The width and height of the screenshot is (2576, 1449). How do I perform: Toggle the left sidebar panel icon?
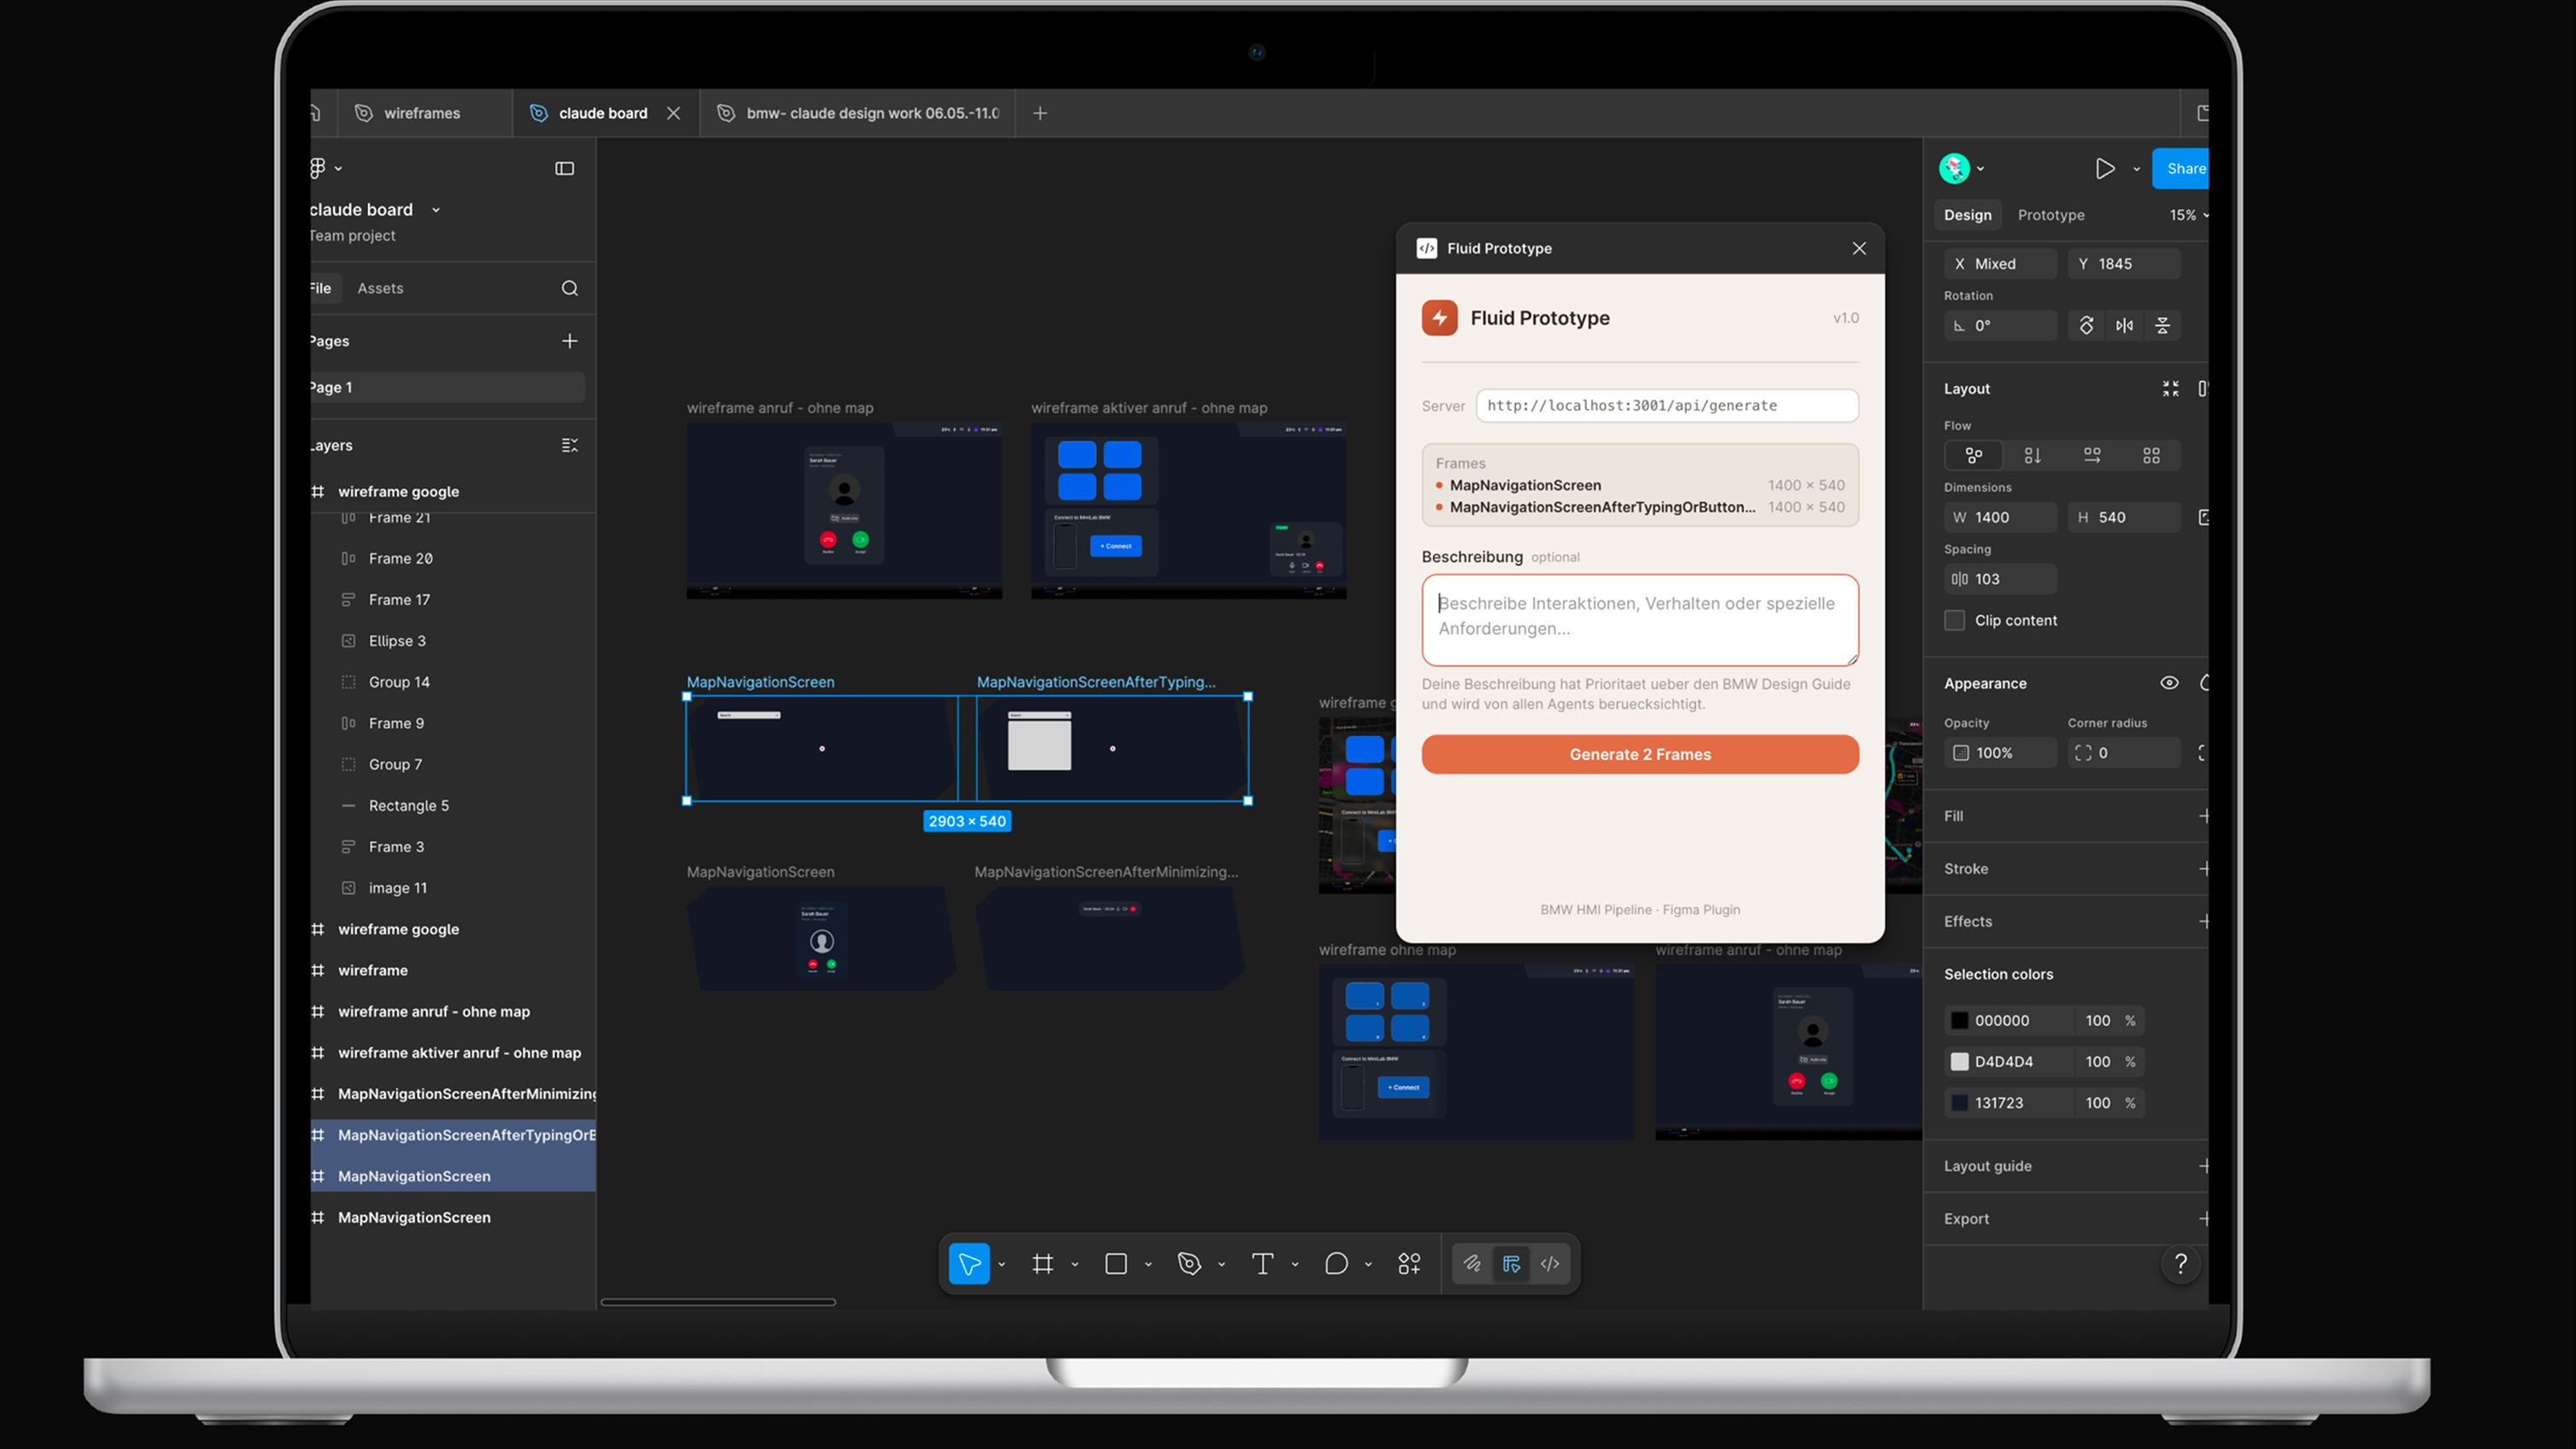pos(565,169)
